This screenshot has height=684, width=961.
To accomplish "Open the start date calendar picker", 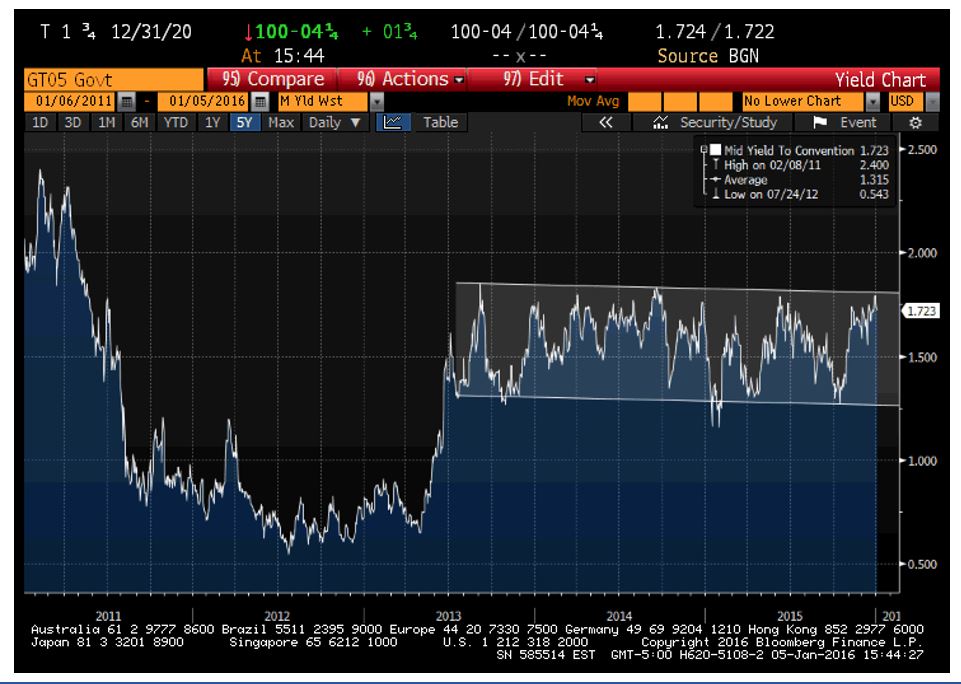I will (126, 101).
